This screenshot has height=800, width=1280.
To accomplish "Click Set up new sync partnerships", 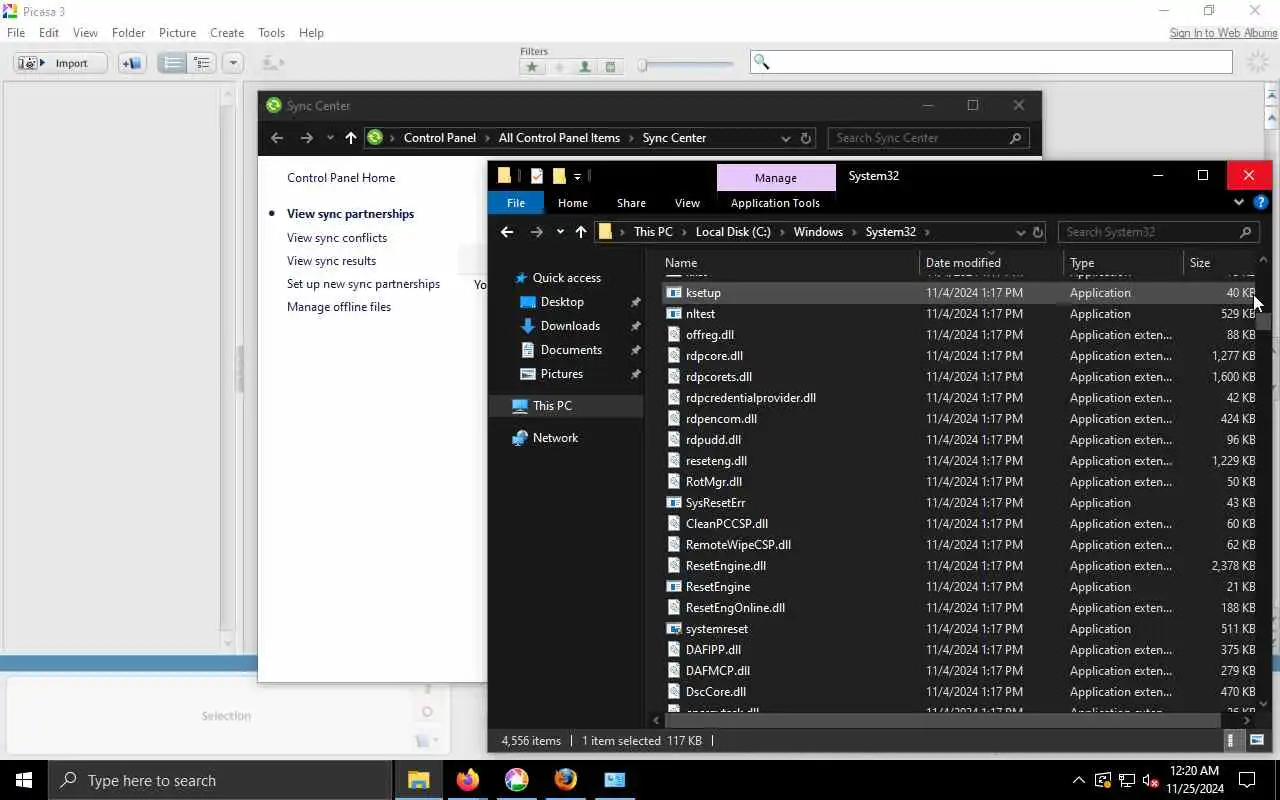I will click(x=363, y=284).
